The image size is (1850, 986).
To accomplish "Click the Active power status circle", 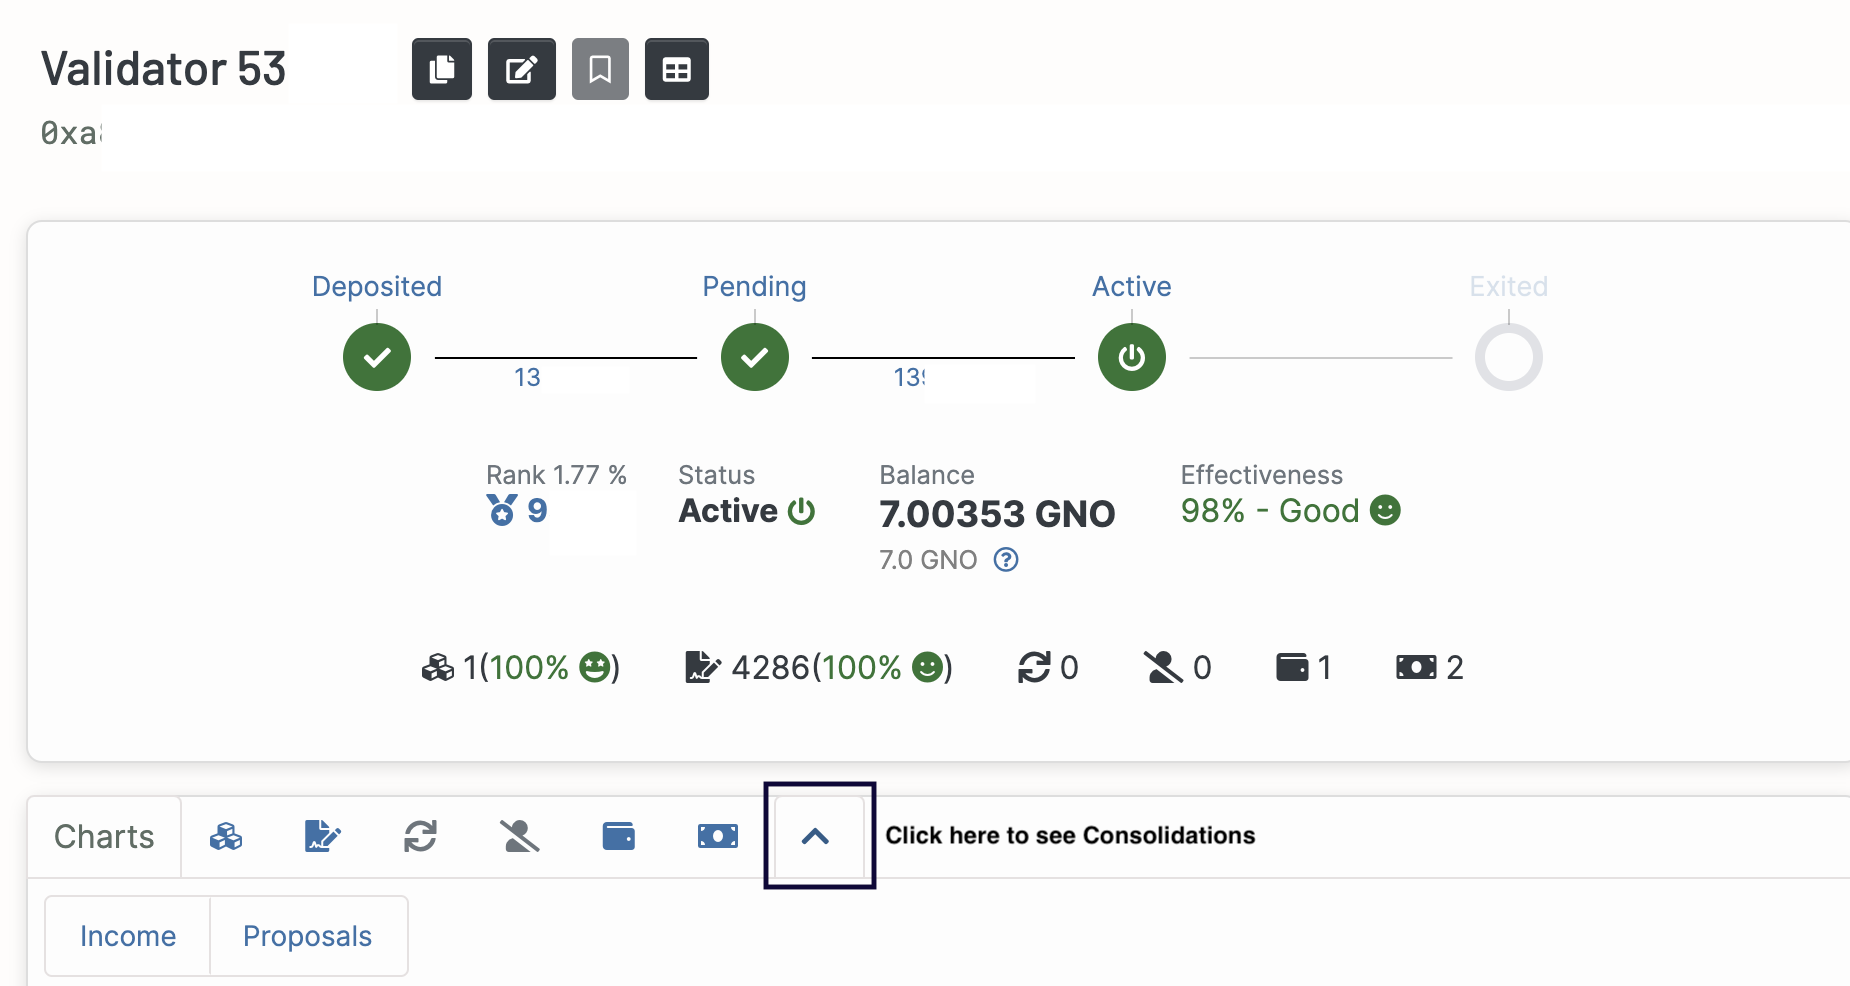I will point(1131,357).
